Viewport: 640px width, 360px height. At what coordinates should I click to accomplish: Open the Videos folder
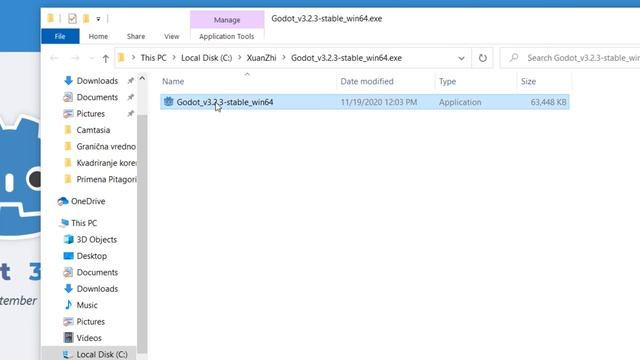[89, 338]
